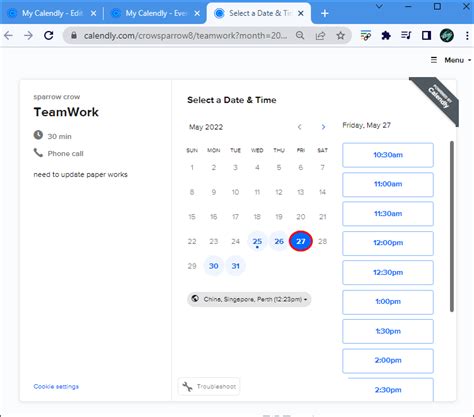
Task: Go back to the previous browser page
Action: (8, 35)
